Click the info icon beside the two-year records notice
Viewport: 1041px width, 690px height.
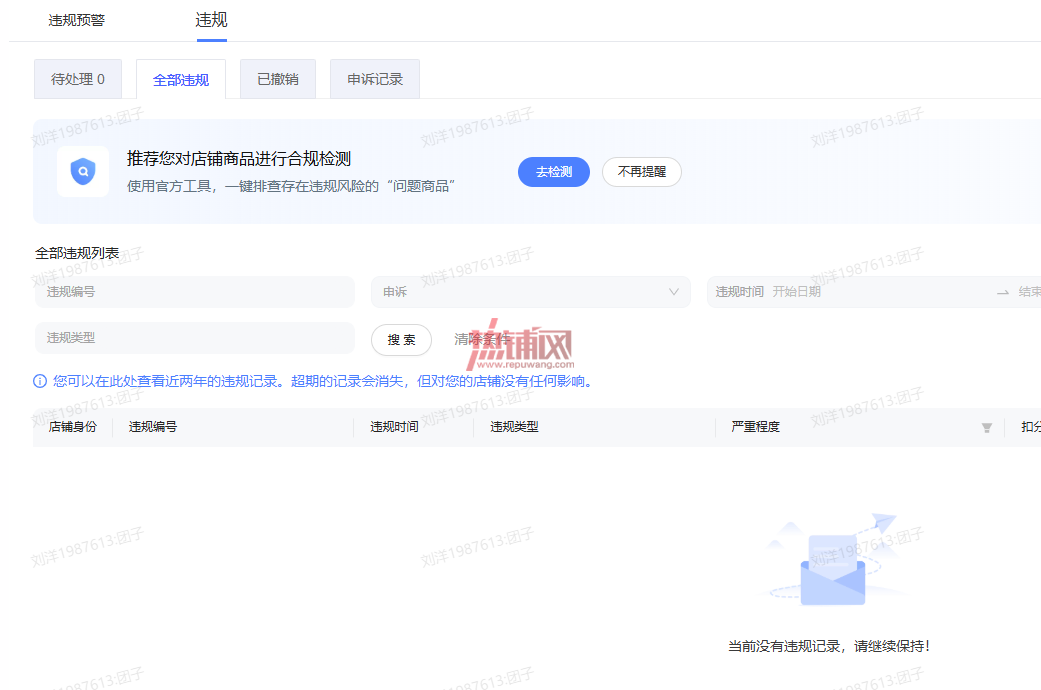(40, 381)
